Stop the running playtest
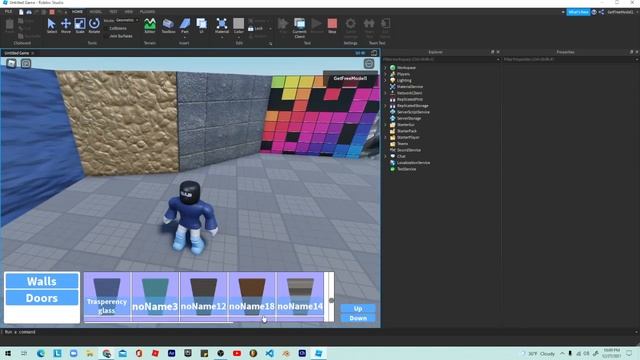640x360 pixels. click(332, 26)
